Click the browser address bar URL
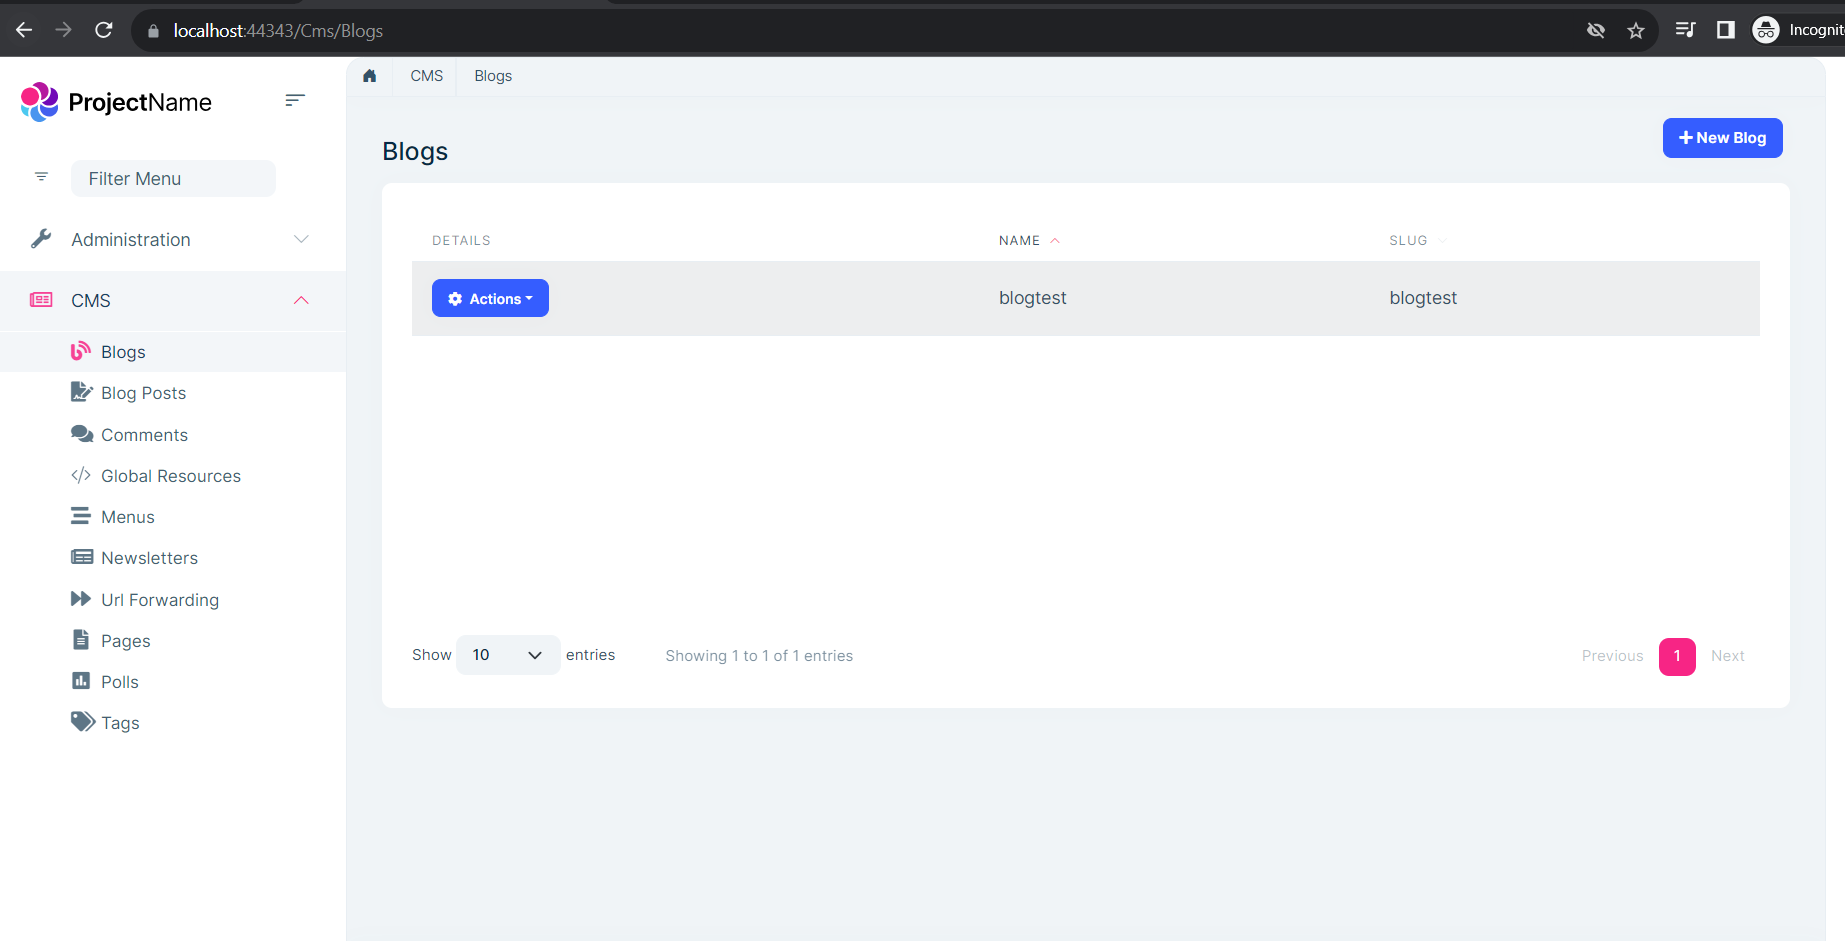The width and height of the screenshot is (1845, 941). pyautogui.click(x=278, y=31)
